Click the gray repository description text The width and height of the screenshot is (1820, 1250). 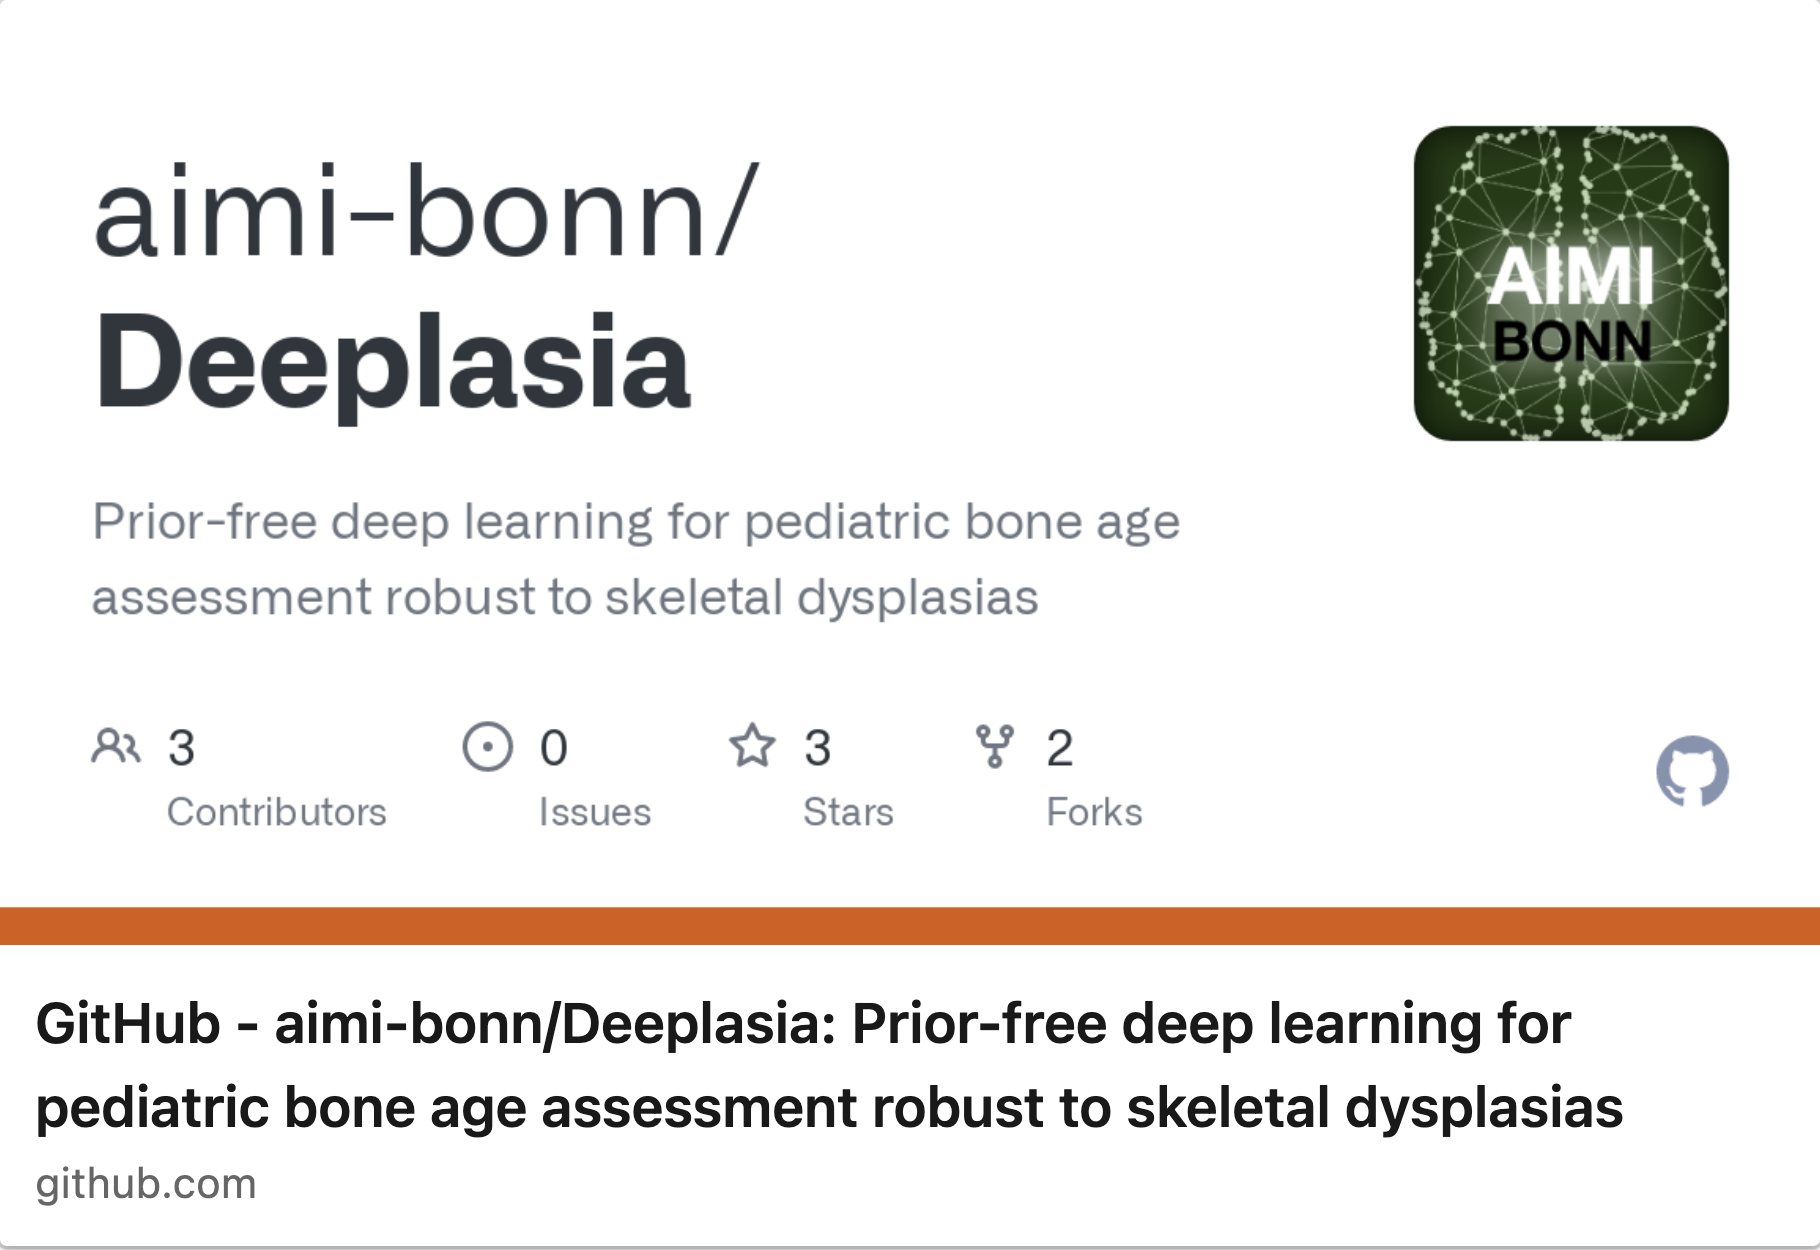click(636, 559)
